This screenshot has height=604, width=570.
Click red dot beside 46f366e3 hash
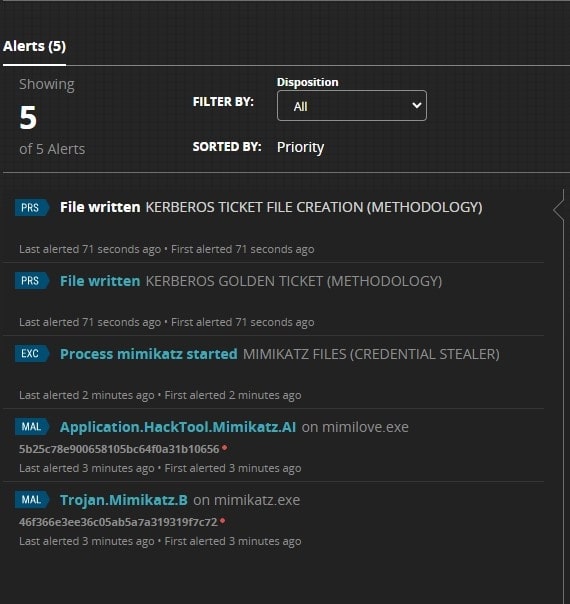click(222, 521)
